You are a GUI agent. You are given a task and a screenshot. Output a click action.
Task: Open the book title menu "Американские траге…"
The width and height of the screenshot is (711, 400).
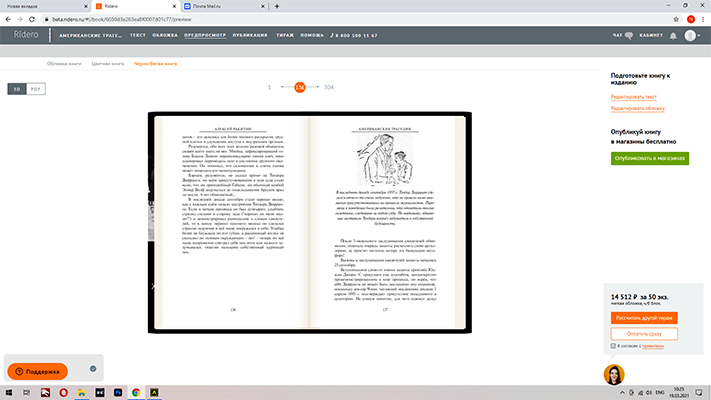point(90,35)
